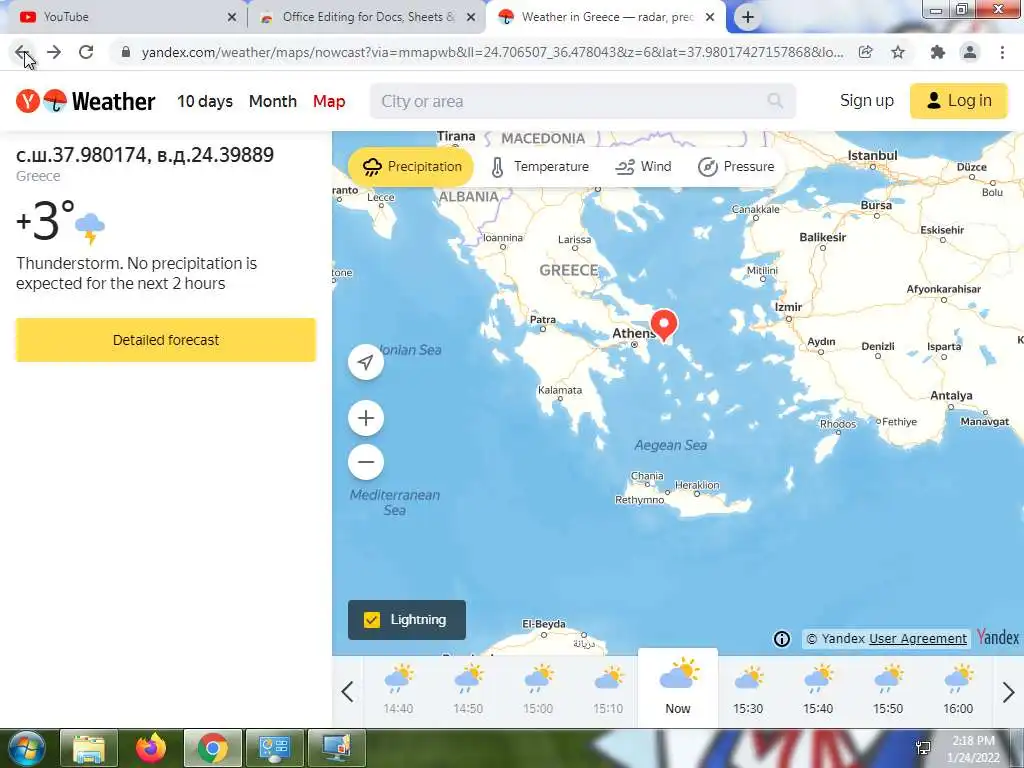Uncheck the Lightning checkbox

coord(372,620)
